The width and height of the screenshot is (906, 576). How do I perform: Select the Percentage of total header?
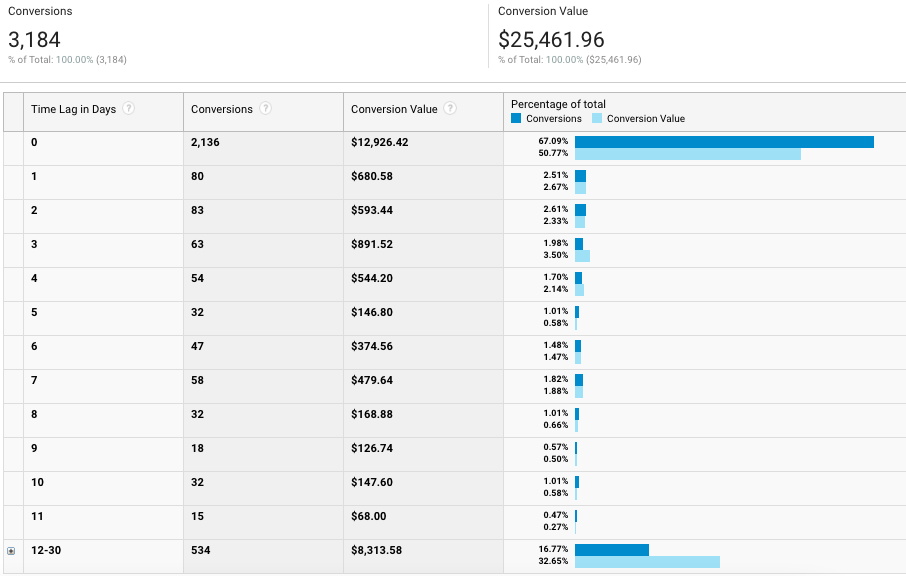pyautogui.click(x=558, y=104)
